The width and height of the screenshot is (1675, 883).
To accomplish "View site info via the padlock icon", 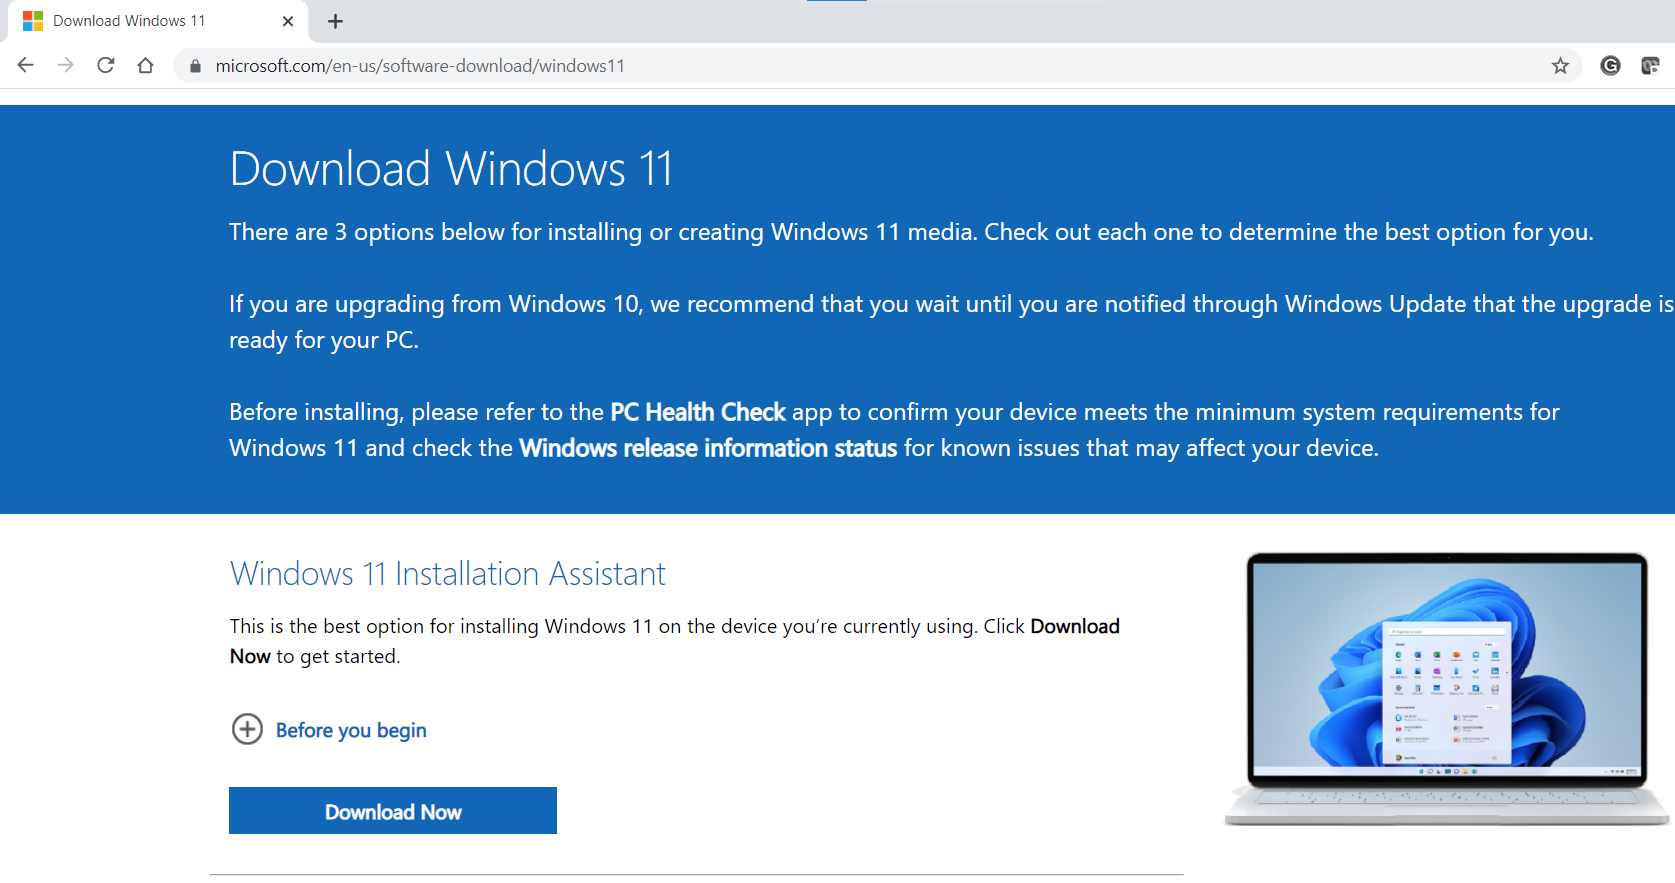I will tap(195, 66).
